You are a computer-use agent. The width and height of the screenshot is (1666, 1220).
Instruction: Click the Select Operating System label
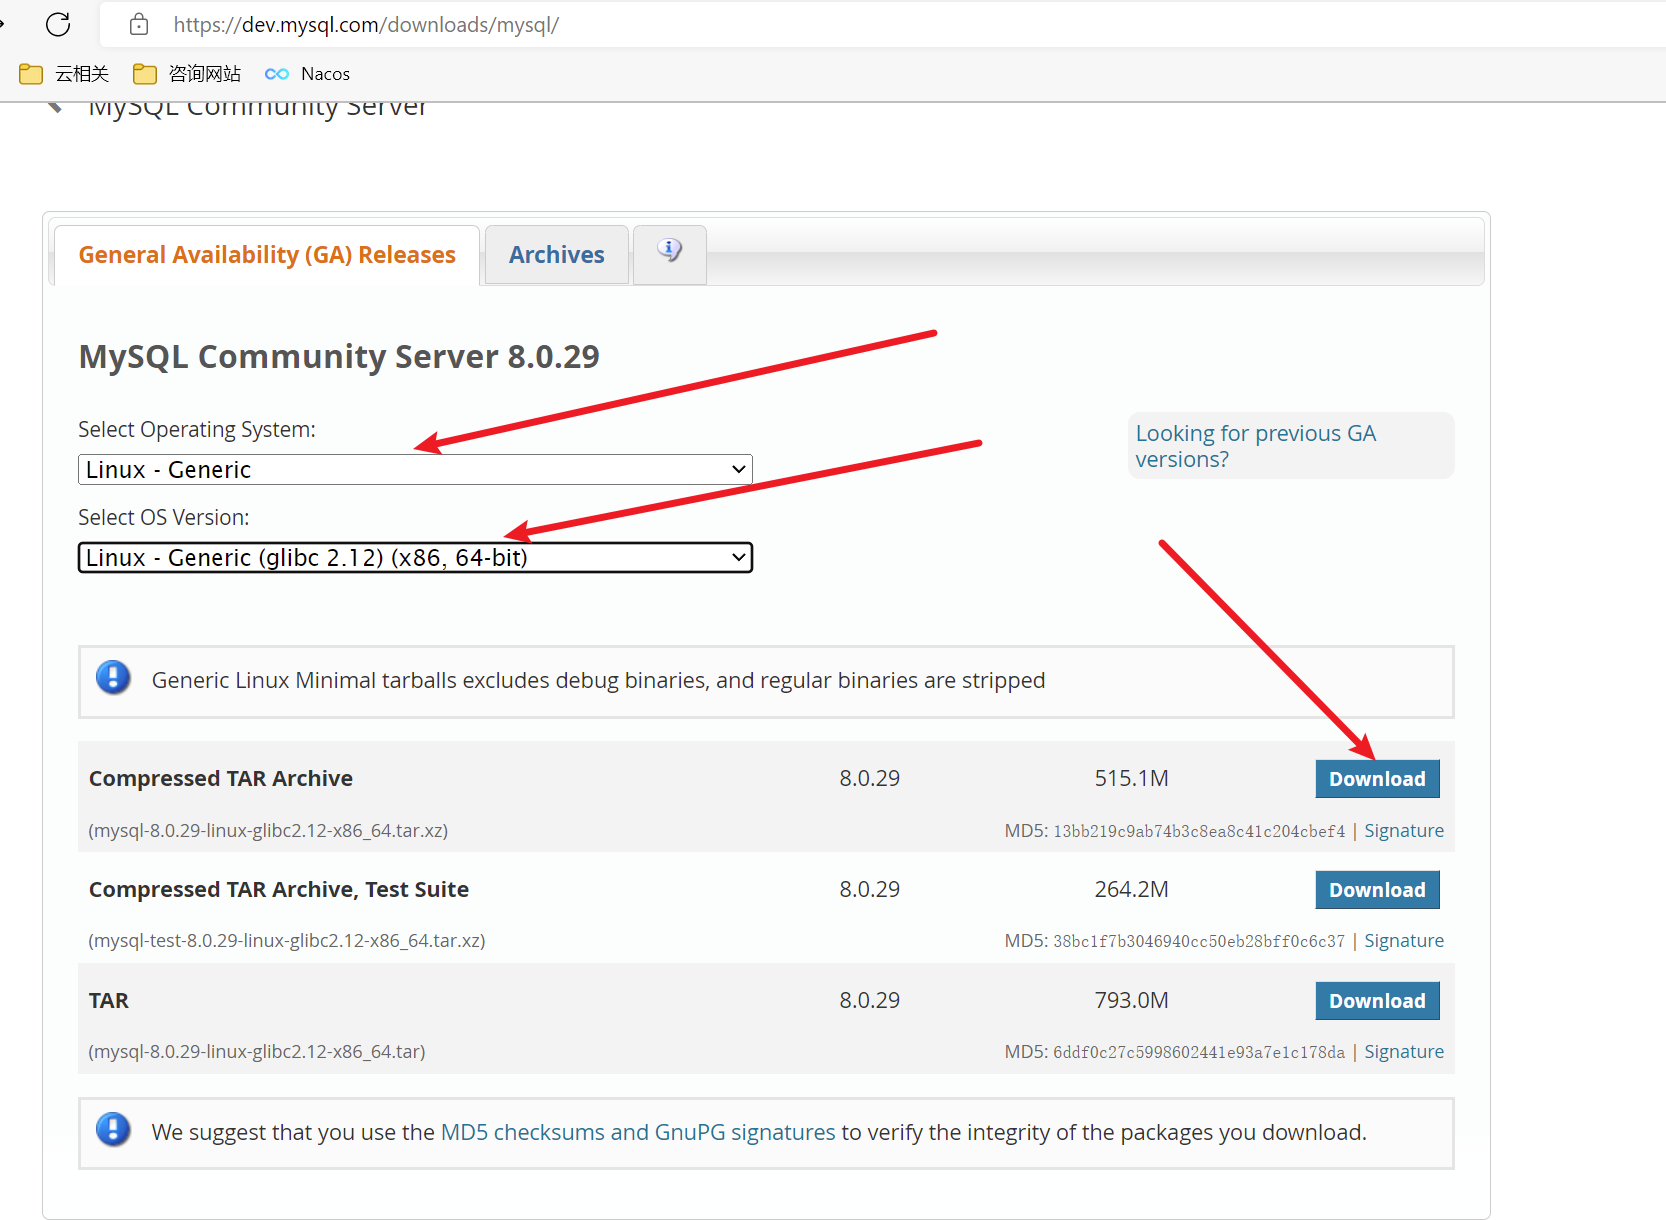pos(197,430)
